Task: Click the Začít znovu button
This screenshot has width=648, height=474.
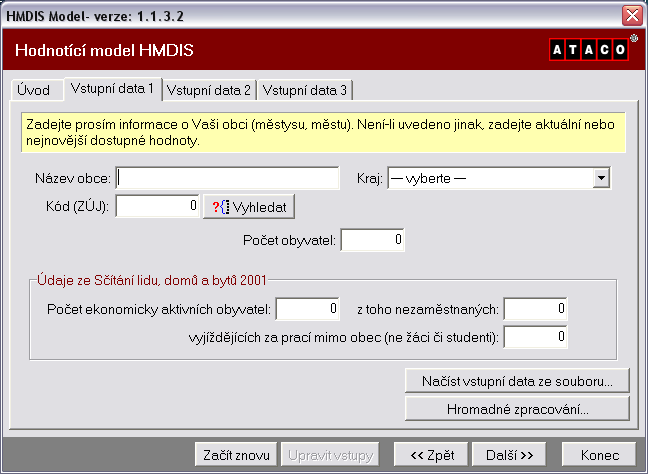Action: tap(236, 455)
